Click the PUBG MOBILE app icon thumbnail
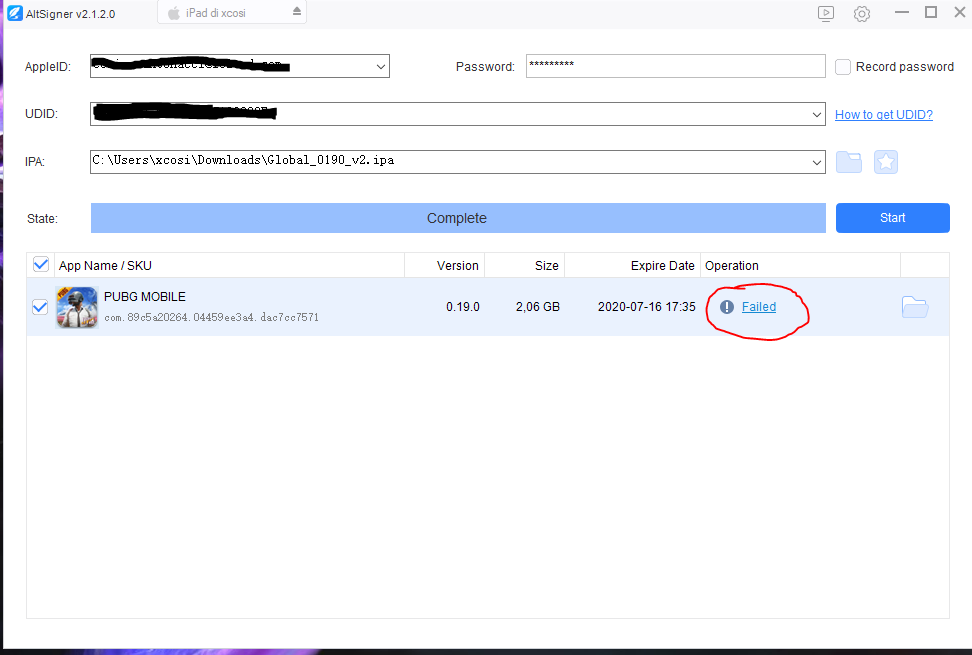 click(77, 307)
